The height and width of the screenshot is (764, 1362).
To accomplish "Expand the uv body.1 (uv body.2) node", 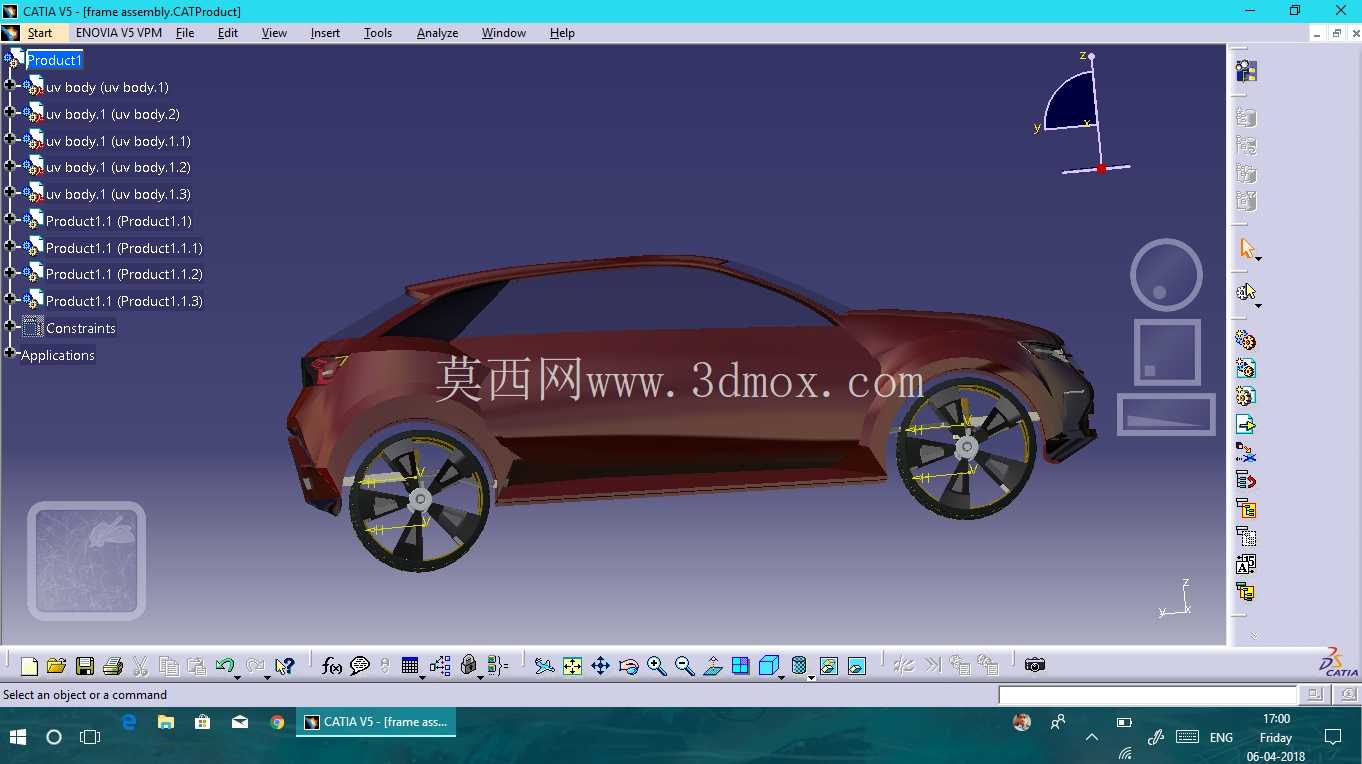I will [10, 113].
